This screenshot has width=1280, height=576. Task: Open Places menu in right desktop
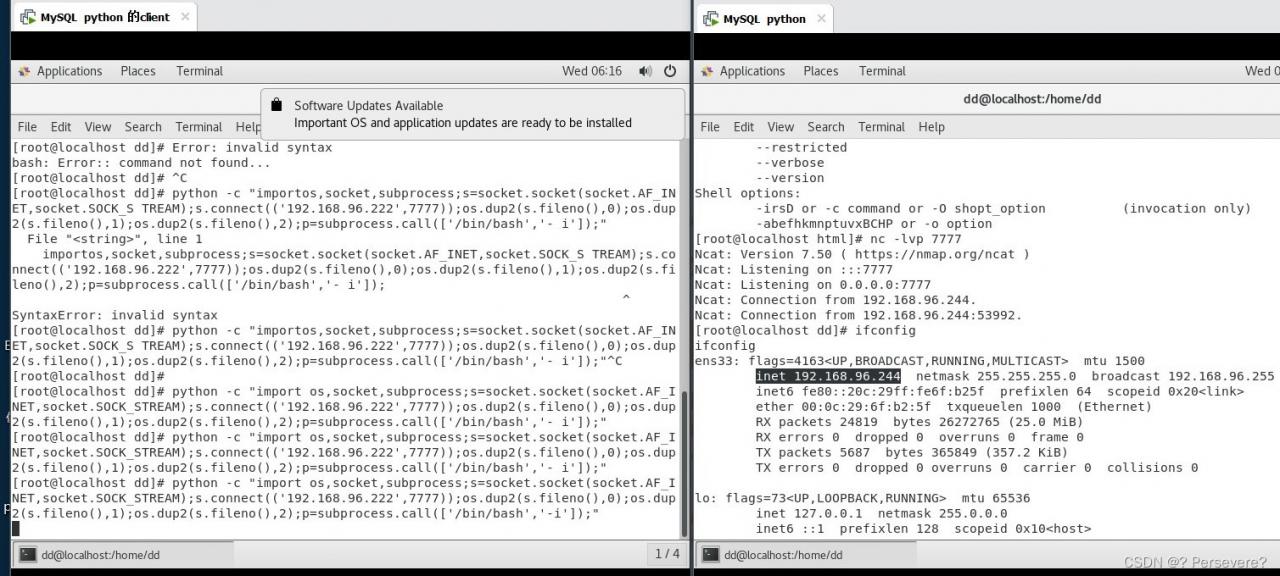pyautogui.click(x=821, y=71)
